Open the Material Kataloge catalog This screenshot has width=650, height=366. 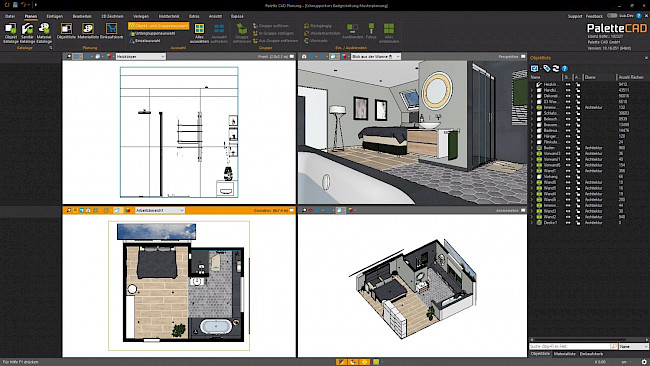[x=44, y=33]
